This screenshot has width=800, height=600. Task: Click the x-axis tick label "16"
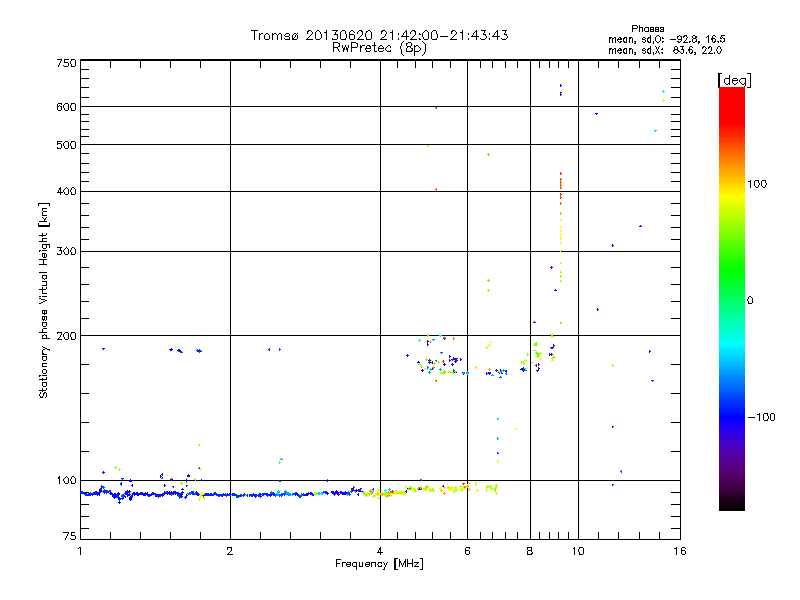coord(680,551)
